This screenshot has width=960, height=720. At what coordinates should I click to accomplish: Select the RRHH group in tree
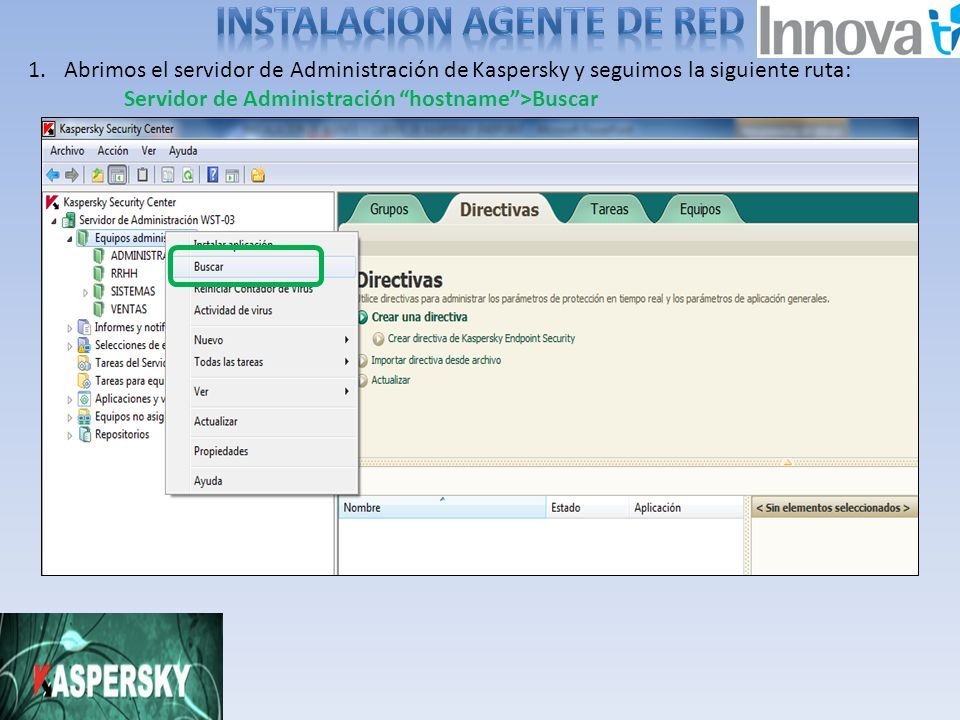[124, 273]
